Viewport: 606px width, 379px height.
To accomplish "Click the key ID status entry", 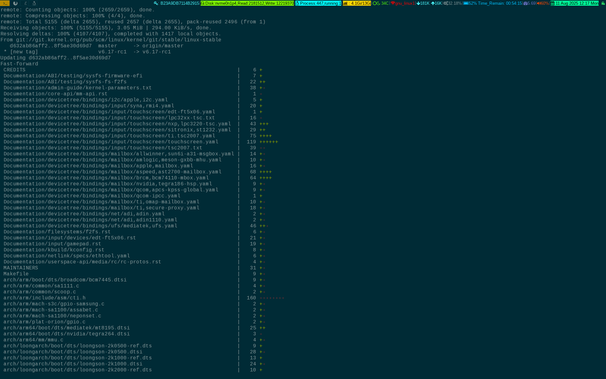I will point(177,3).
